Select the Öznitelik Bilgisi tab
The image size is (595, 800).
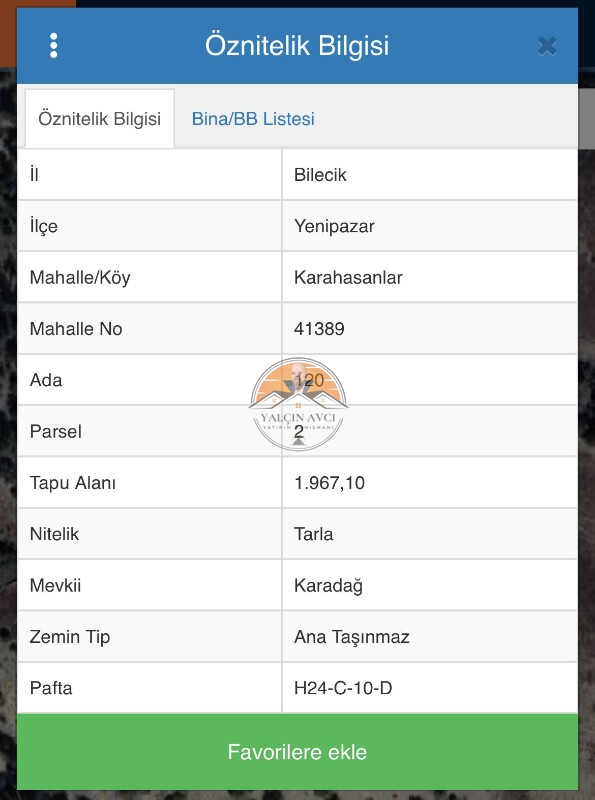pos(100,119)
